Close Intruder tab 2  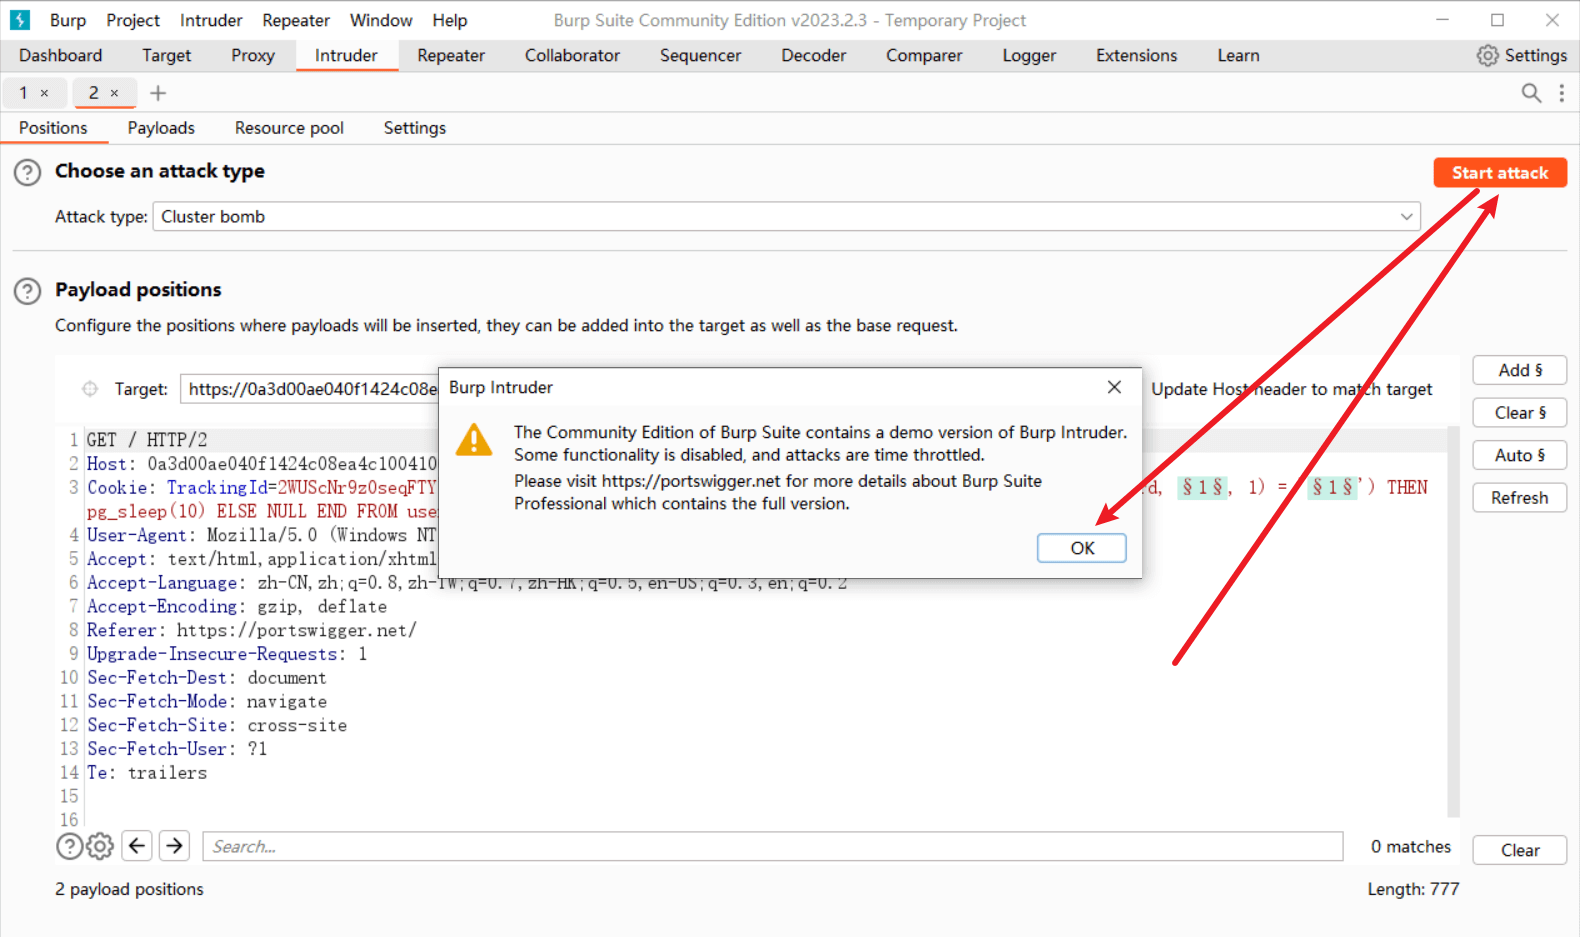tap(115, 93)
